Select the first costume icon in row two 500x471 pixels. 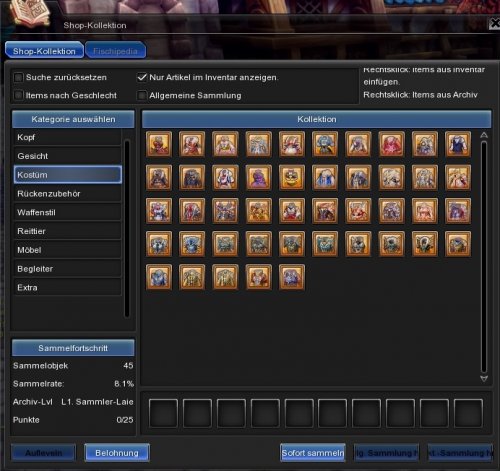(x=159, y=177)
